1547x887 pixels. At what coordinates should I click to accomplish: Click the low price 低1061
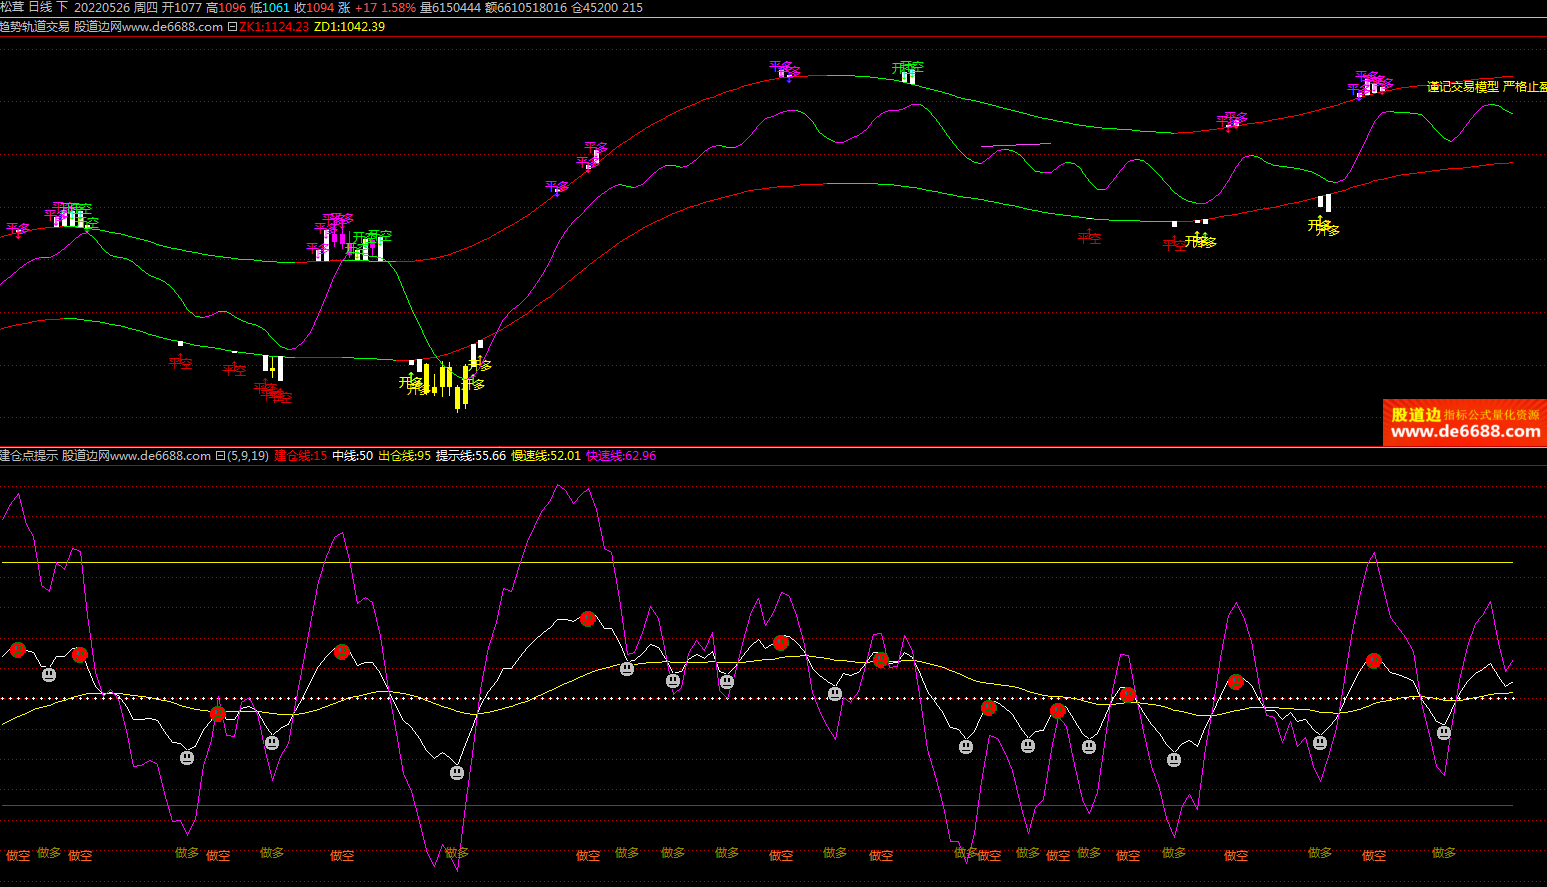tap(270, 7)
